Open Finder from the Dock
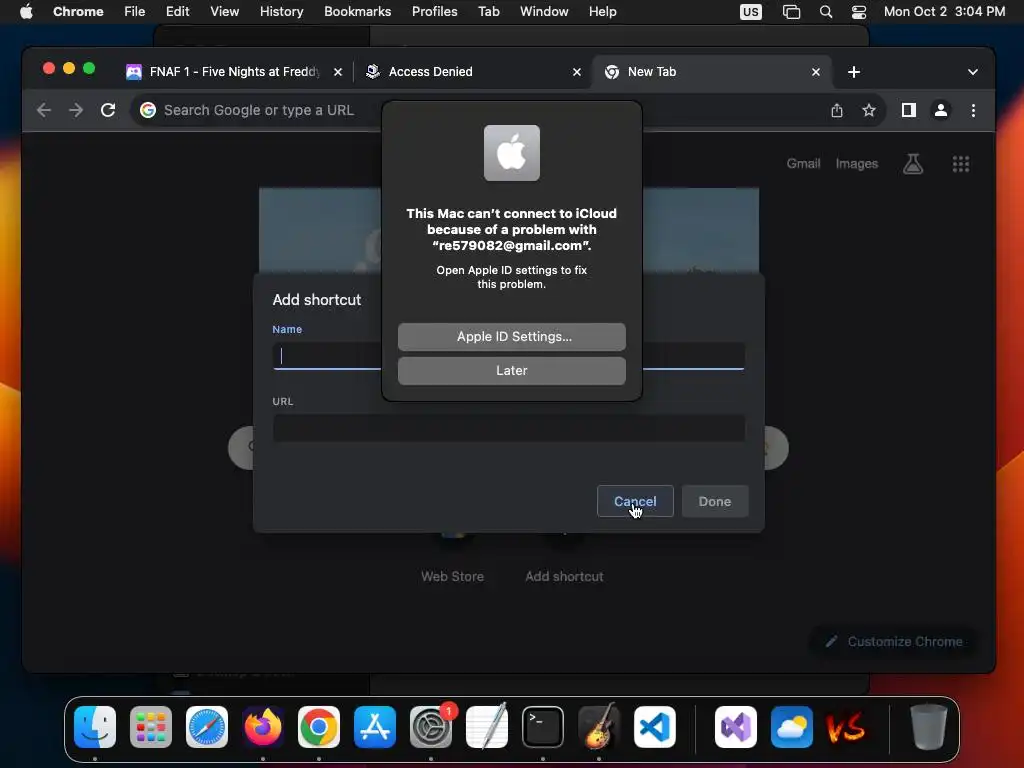The height and width of the screenshot is (768, 1024). point(95,727)
